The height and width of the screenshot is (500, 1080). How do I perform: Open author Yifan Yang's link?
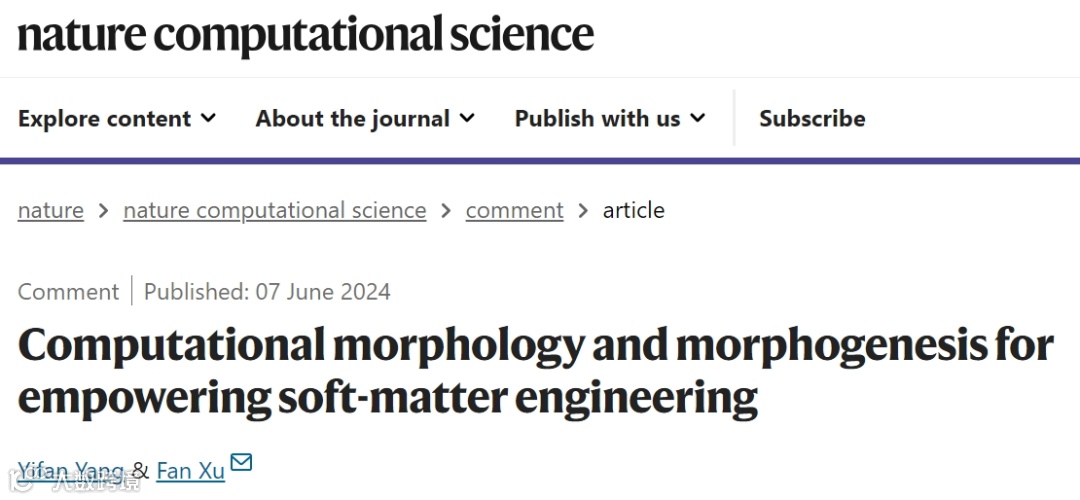70,470
